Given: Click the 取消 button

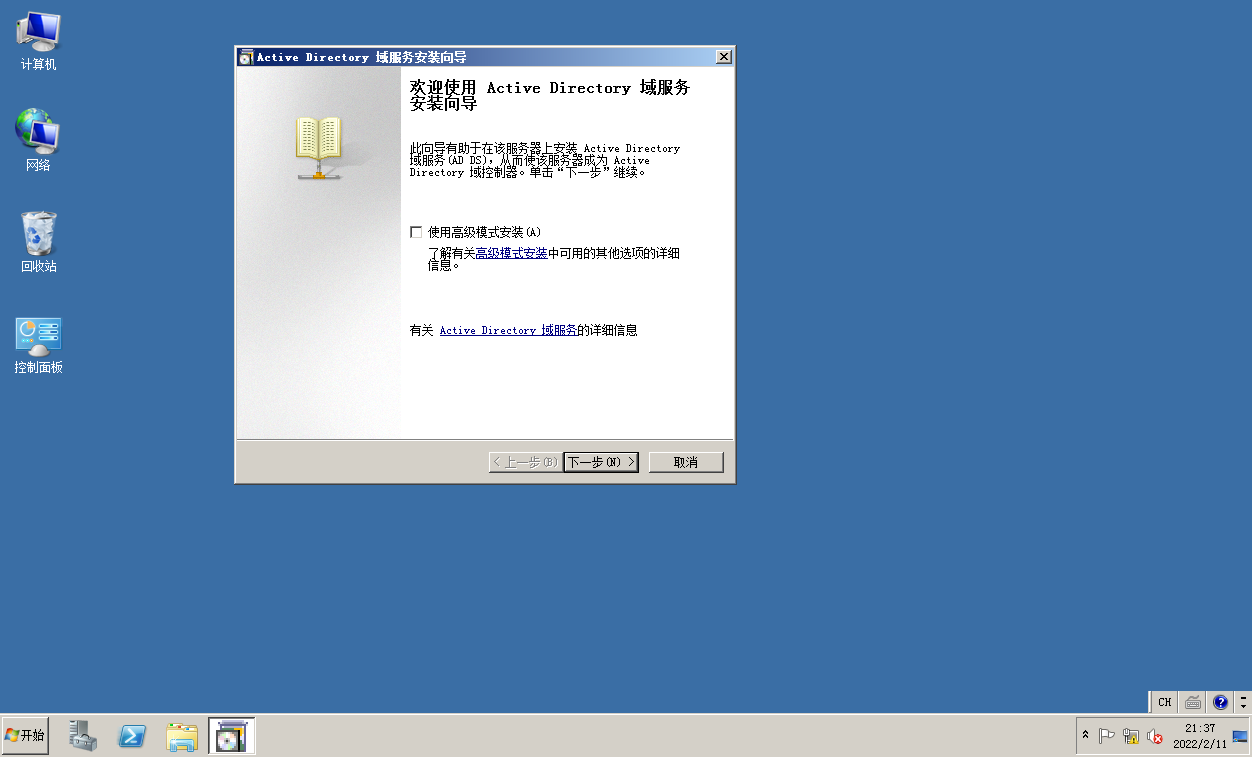Looking at the screenshot, I should click(686, 462).
